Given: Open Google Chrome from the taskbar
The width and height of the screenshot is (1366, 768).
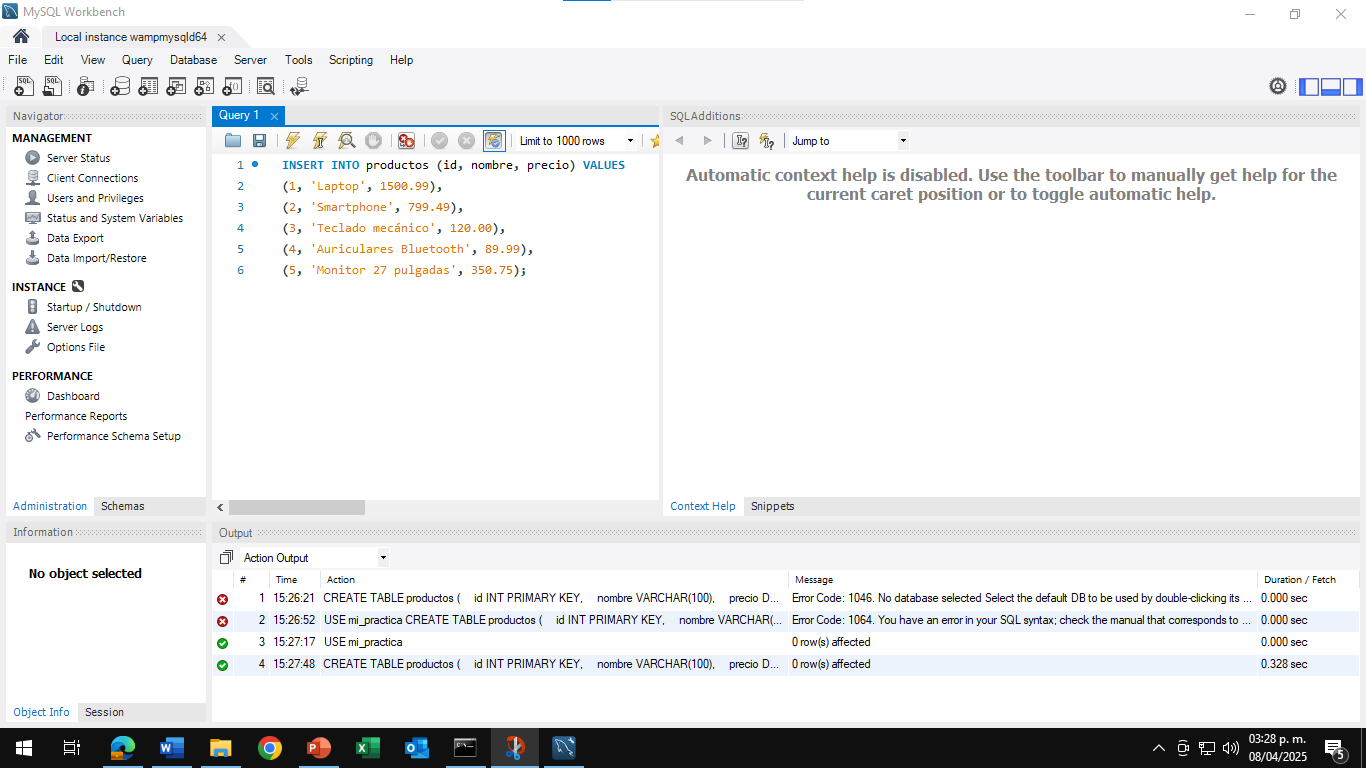Looking at the screenshot, I should click(x=269, y=748).
